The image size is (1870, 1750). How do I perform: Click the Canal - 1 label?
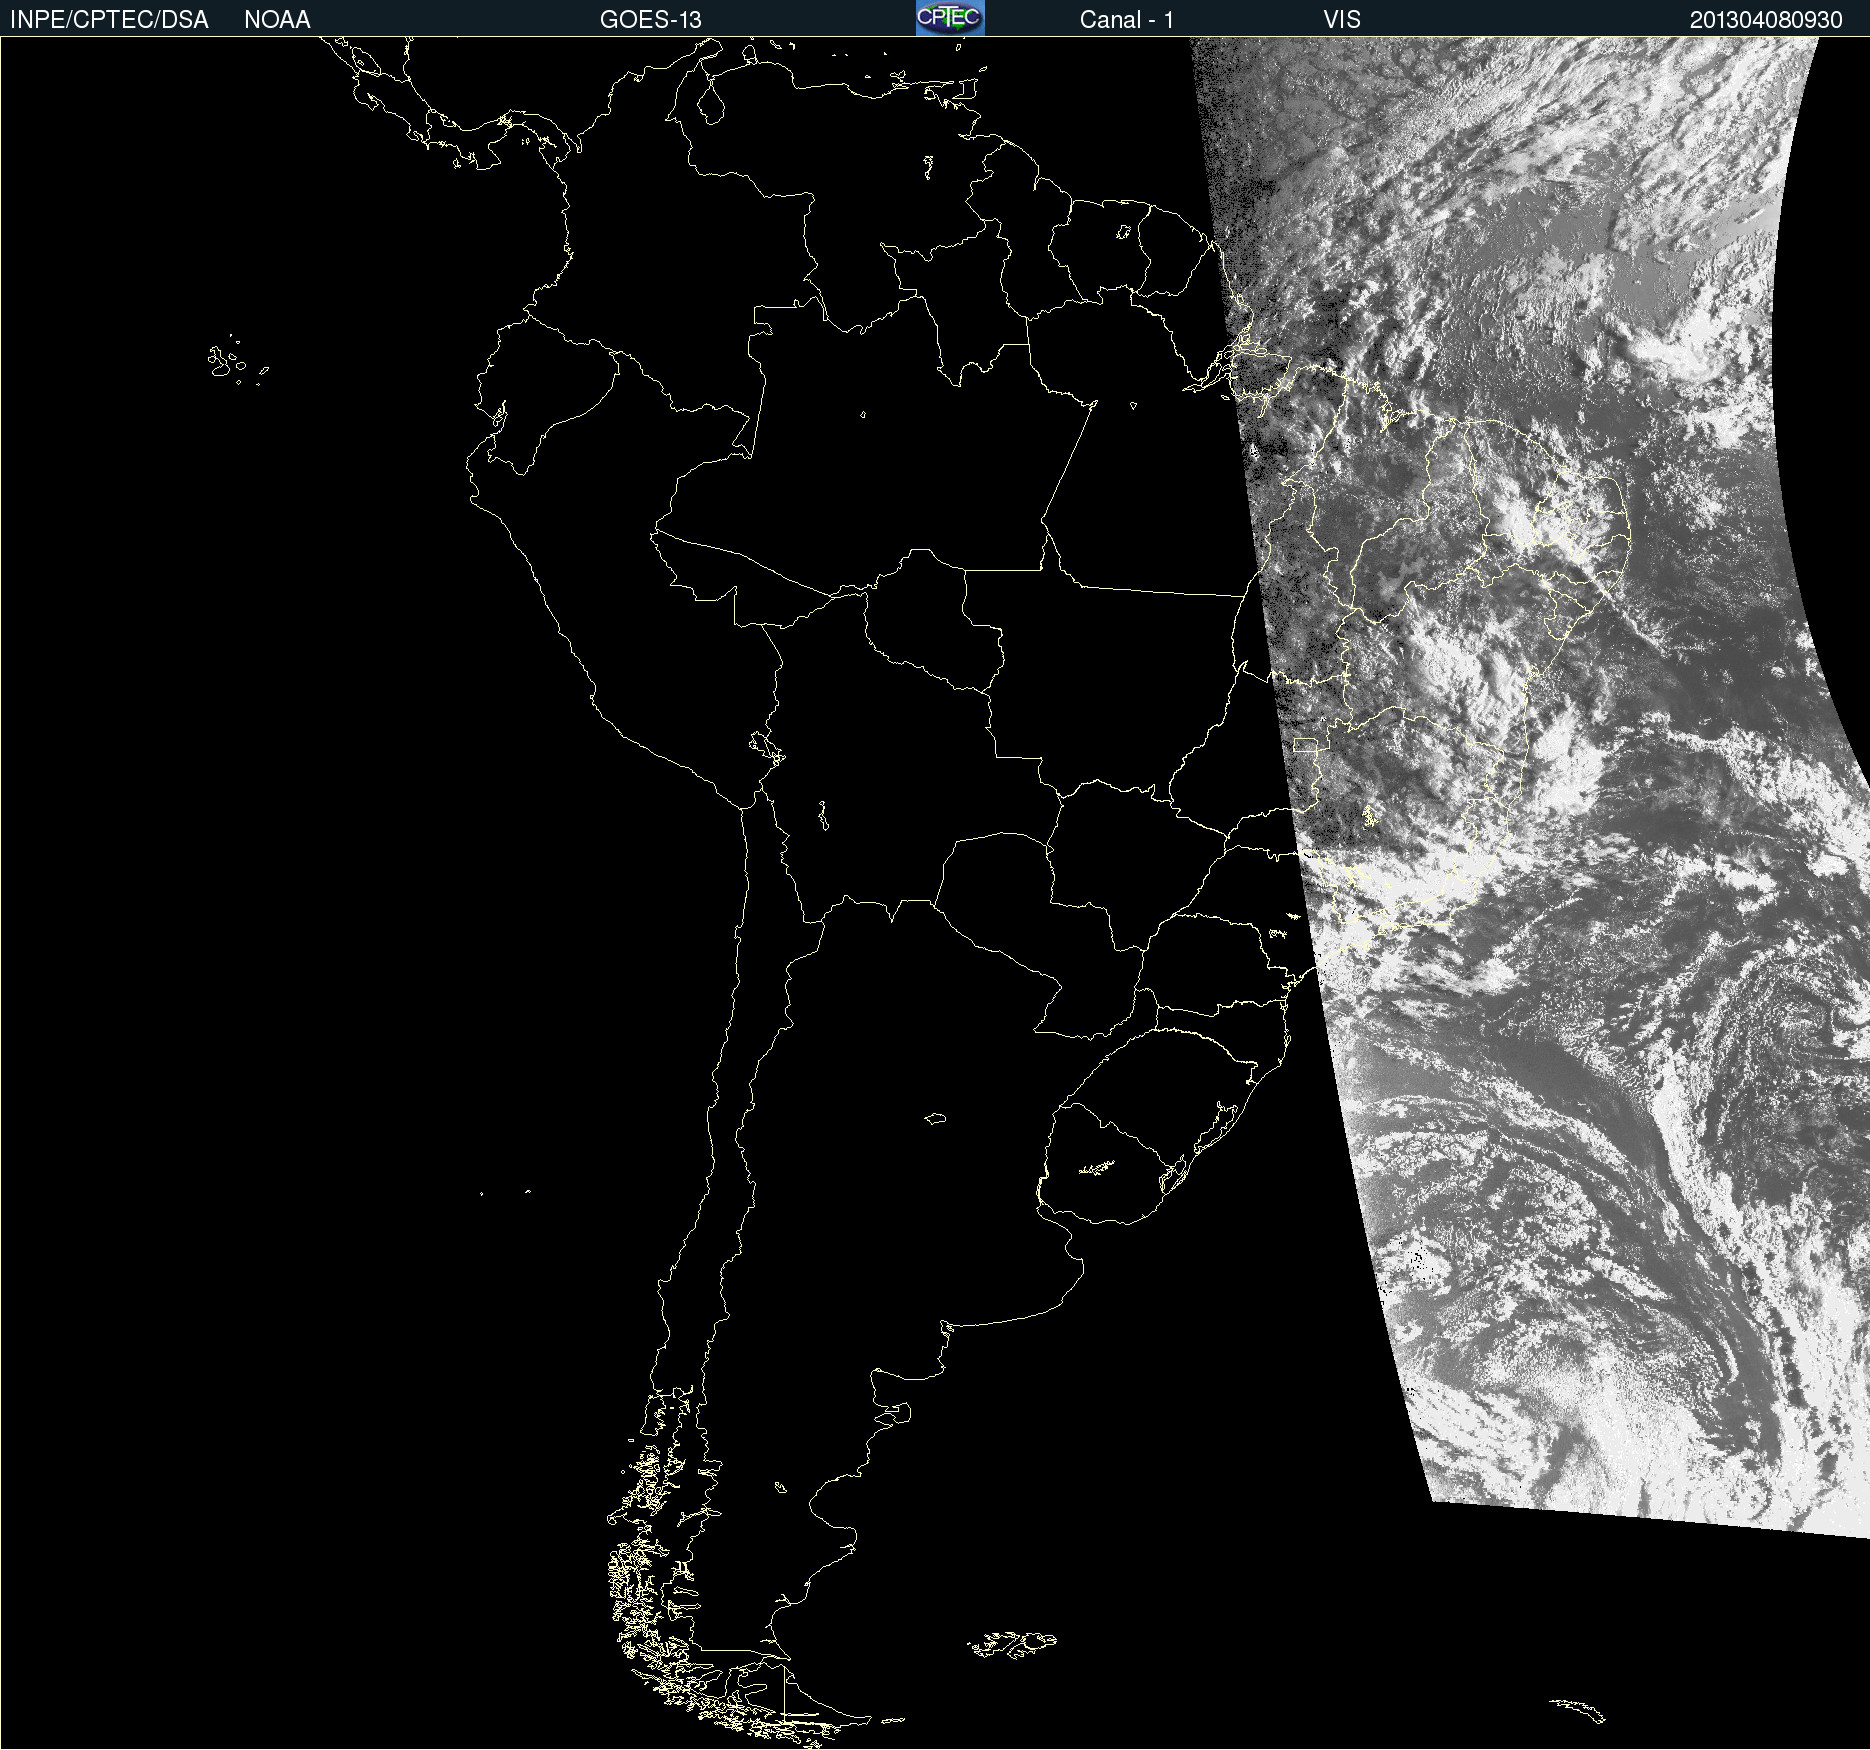point(1127,20)
